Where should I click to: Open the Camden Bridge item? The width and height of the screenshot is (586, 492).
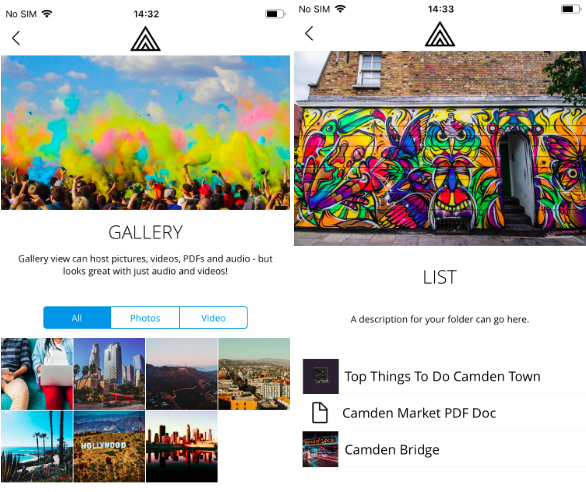[x=392, y=449]
